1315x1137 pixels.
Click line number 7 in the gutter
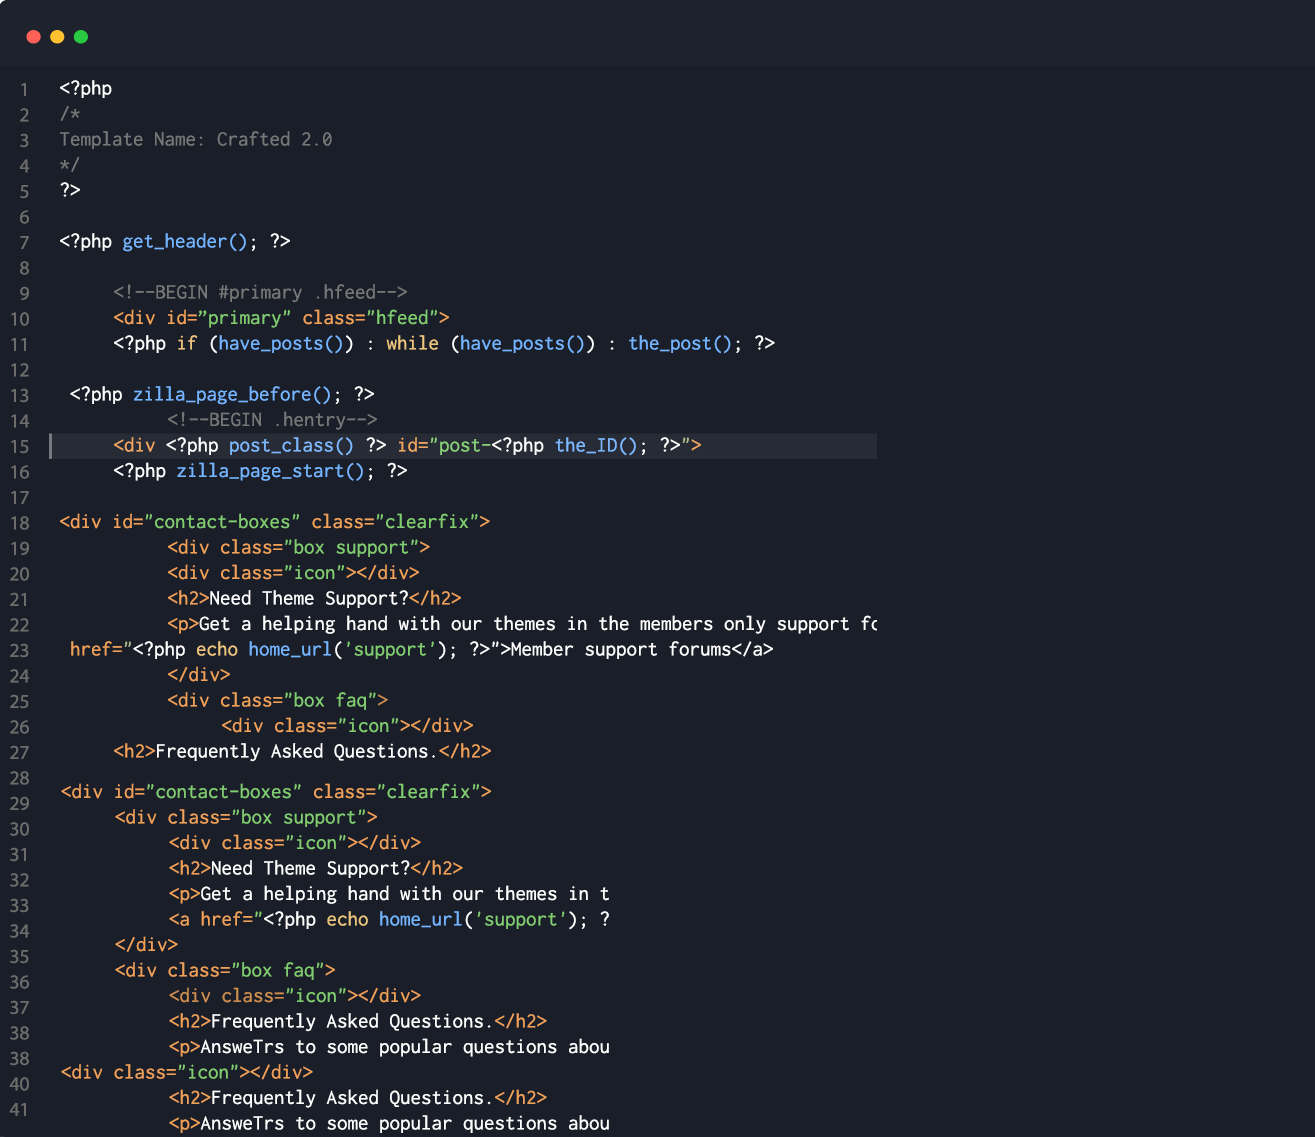24,243
